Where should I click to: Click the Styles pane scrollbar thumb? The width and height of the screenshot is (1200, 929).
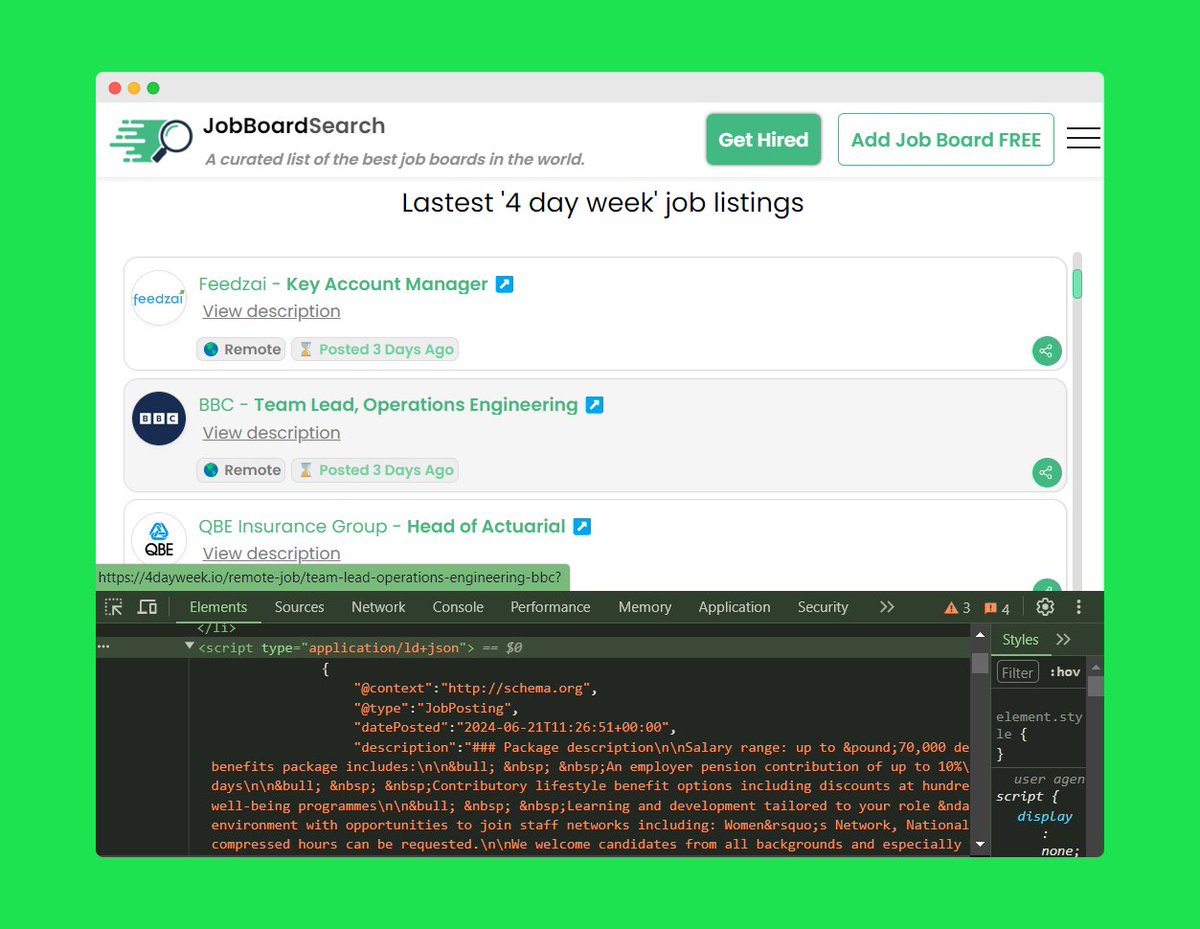point(1096,686)
